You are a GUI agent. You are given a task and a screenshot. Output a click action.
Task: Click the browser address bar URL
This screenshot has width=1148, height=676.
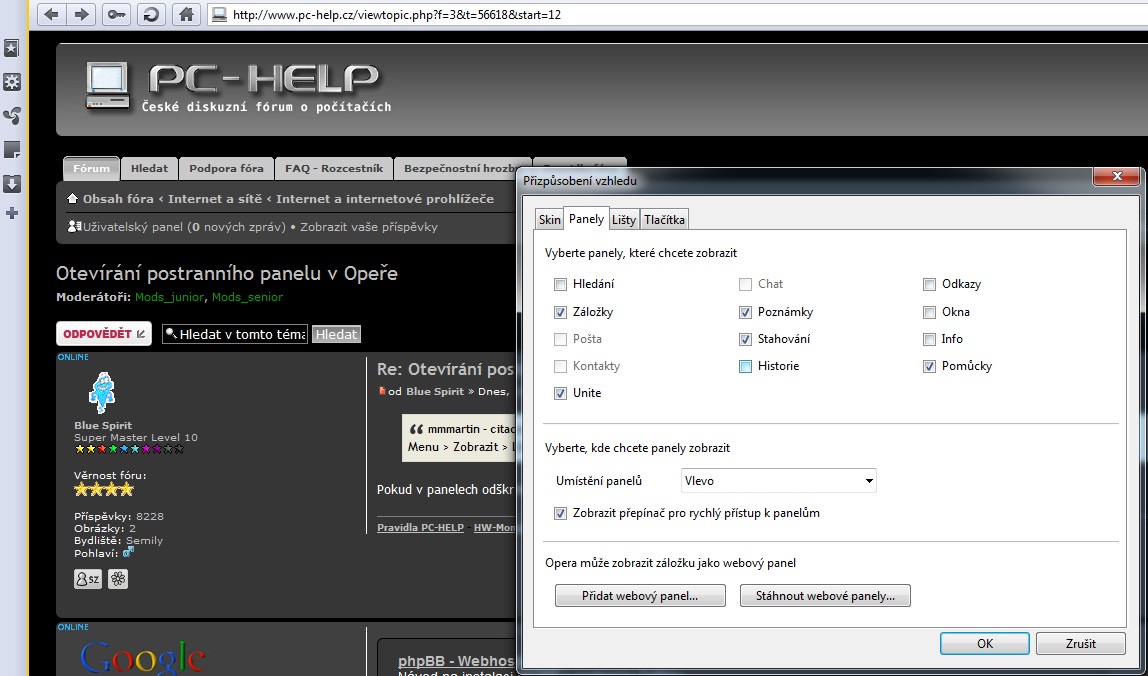397,14
